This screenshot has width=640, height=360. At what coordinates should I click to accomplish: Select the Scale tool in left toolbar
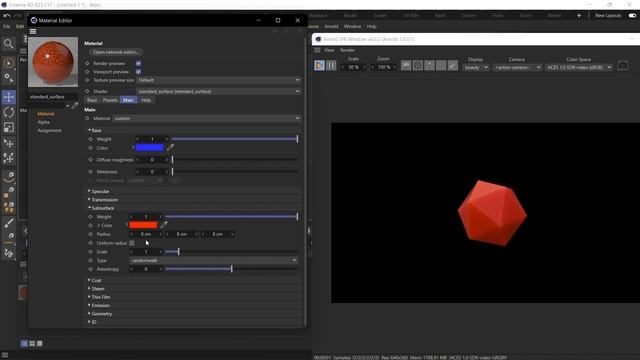pos(9,128)
